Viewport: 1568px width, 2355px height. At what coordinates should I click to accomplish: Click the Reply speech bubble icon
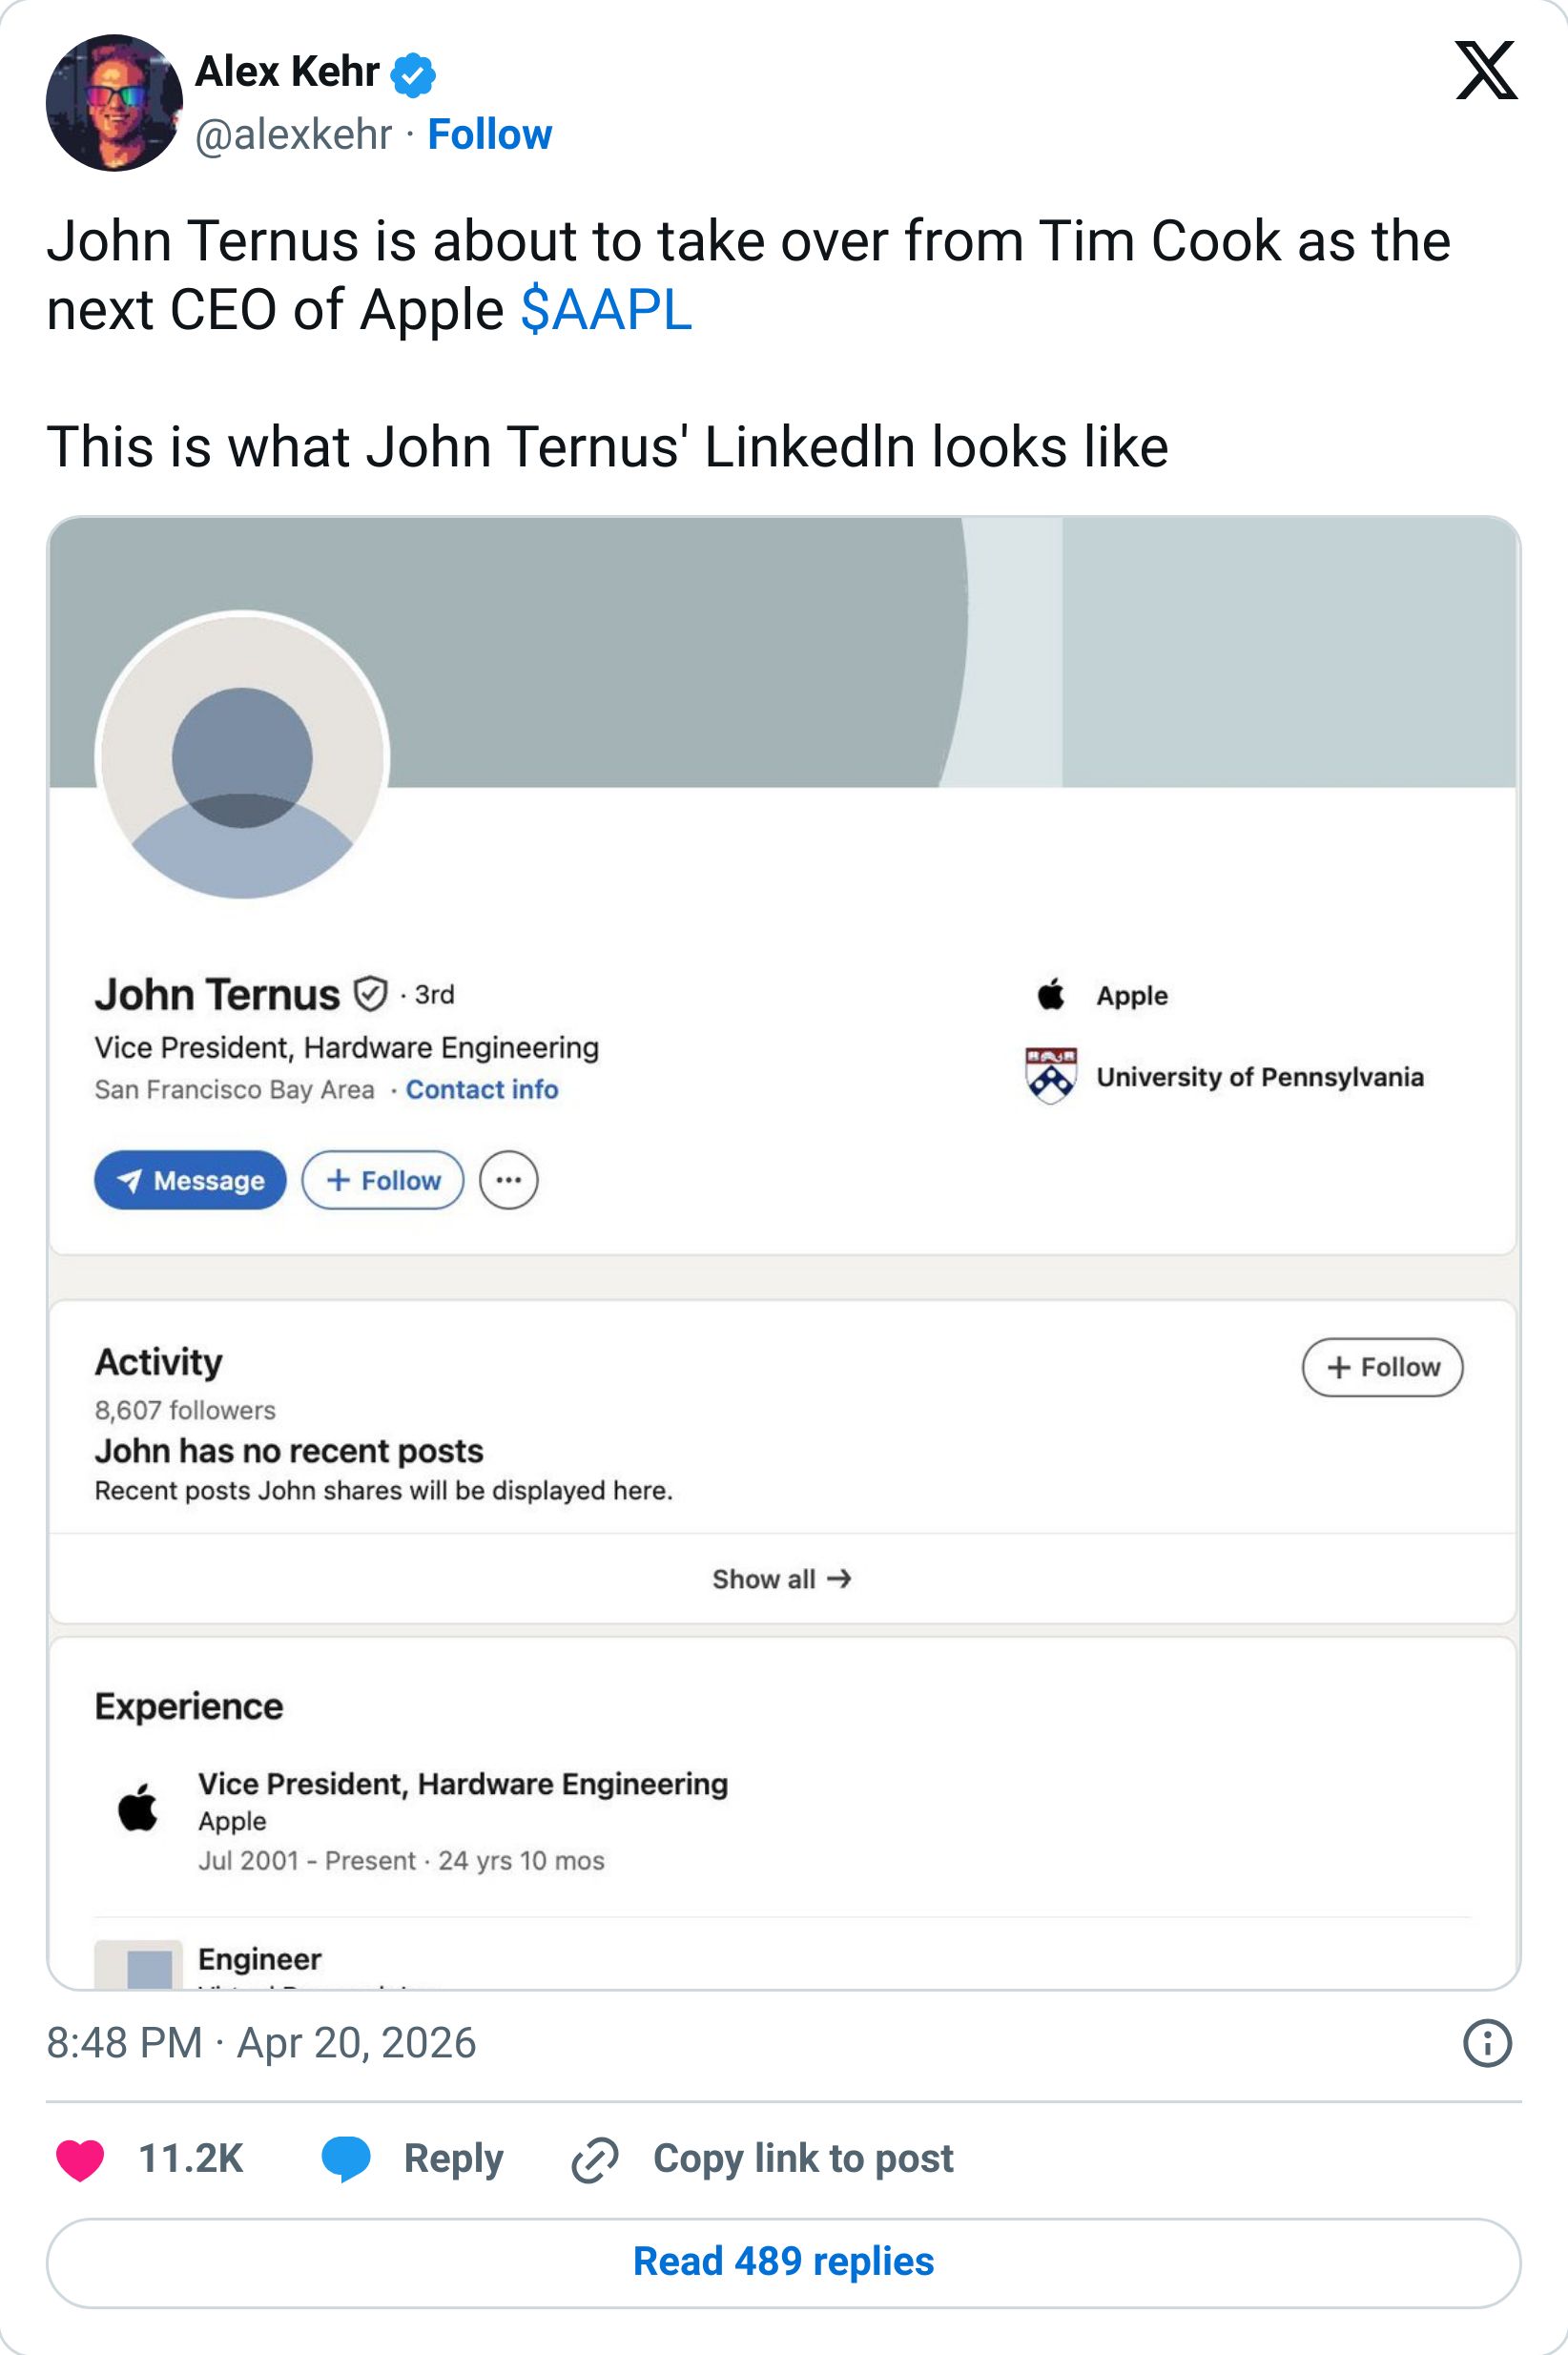(x=346, y=2159)
